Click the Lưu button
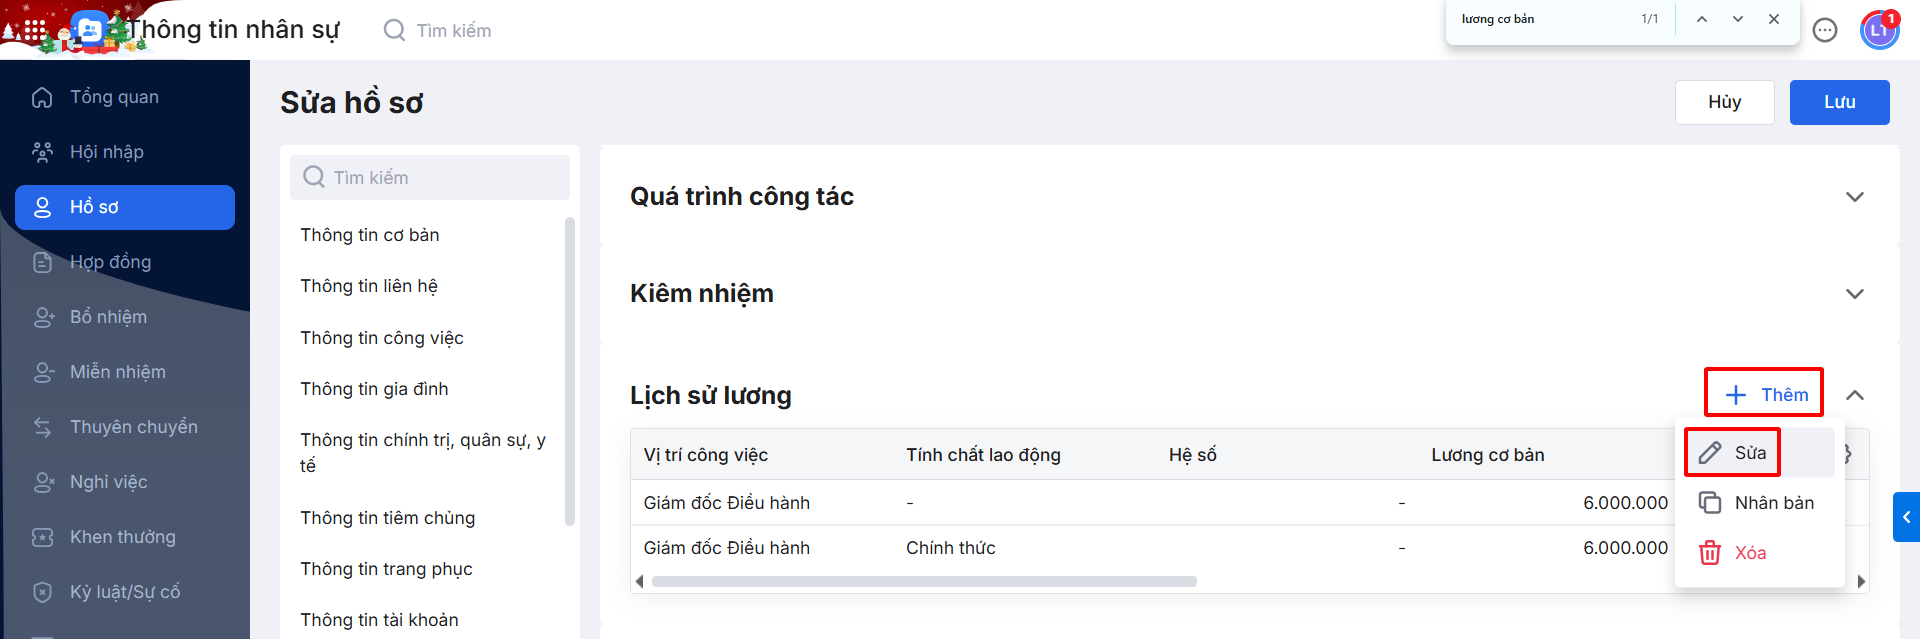Image resolution: width=1920 pixels, height=639 pixels. [x=1839, y=102]
